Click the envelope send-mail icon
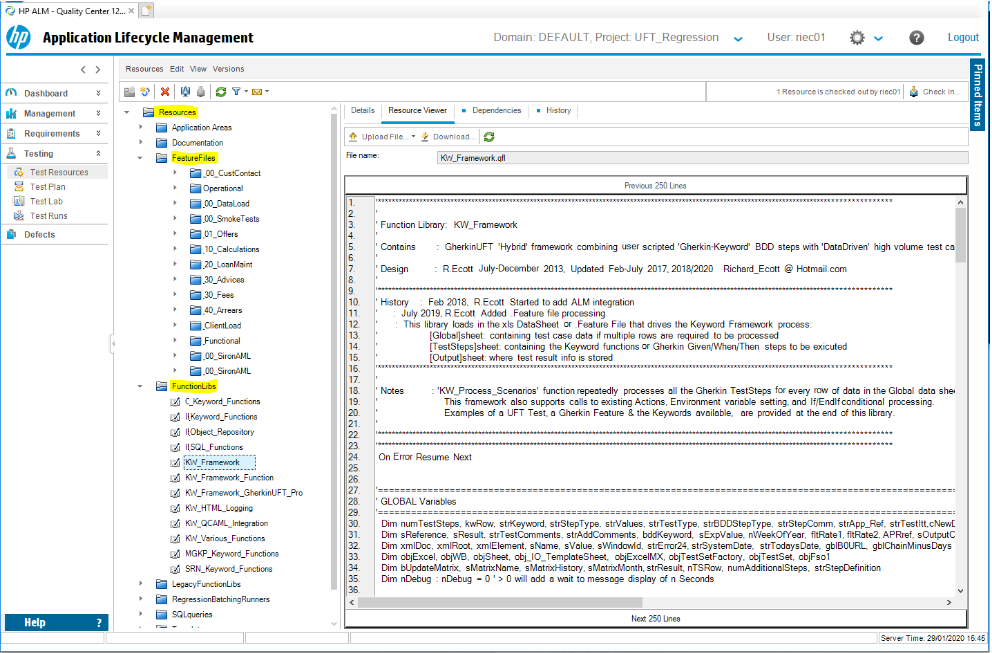 click(x=256, y=92)
